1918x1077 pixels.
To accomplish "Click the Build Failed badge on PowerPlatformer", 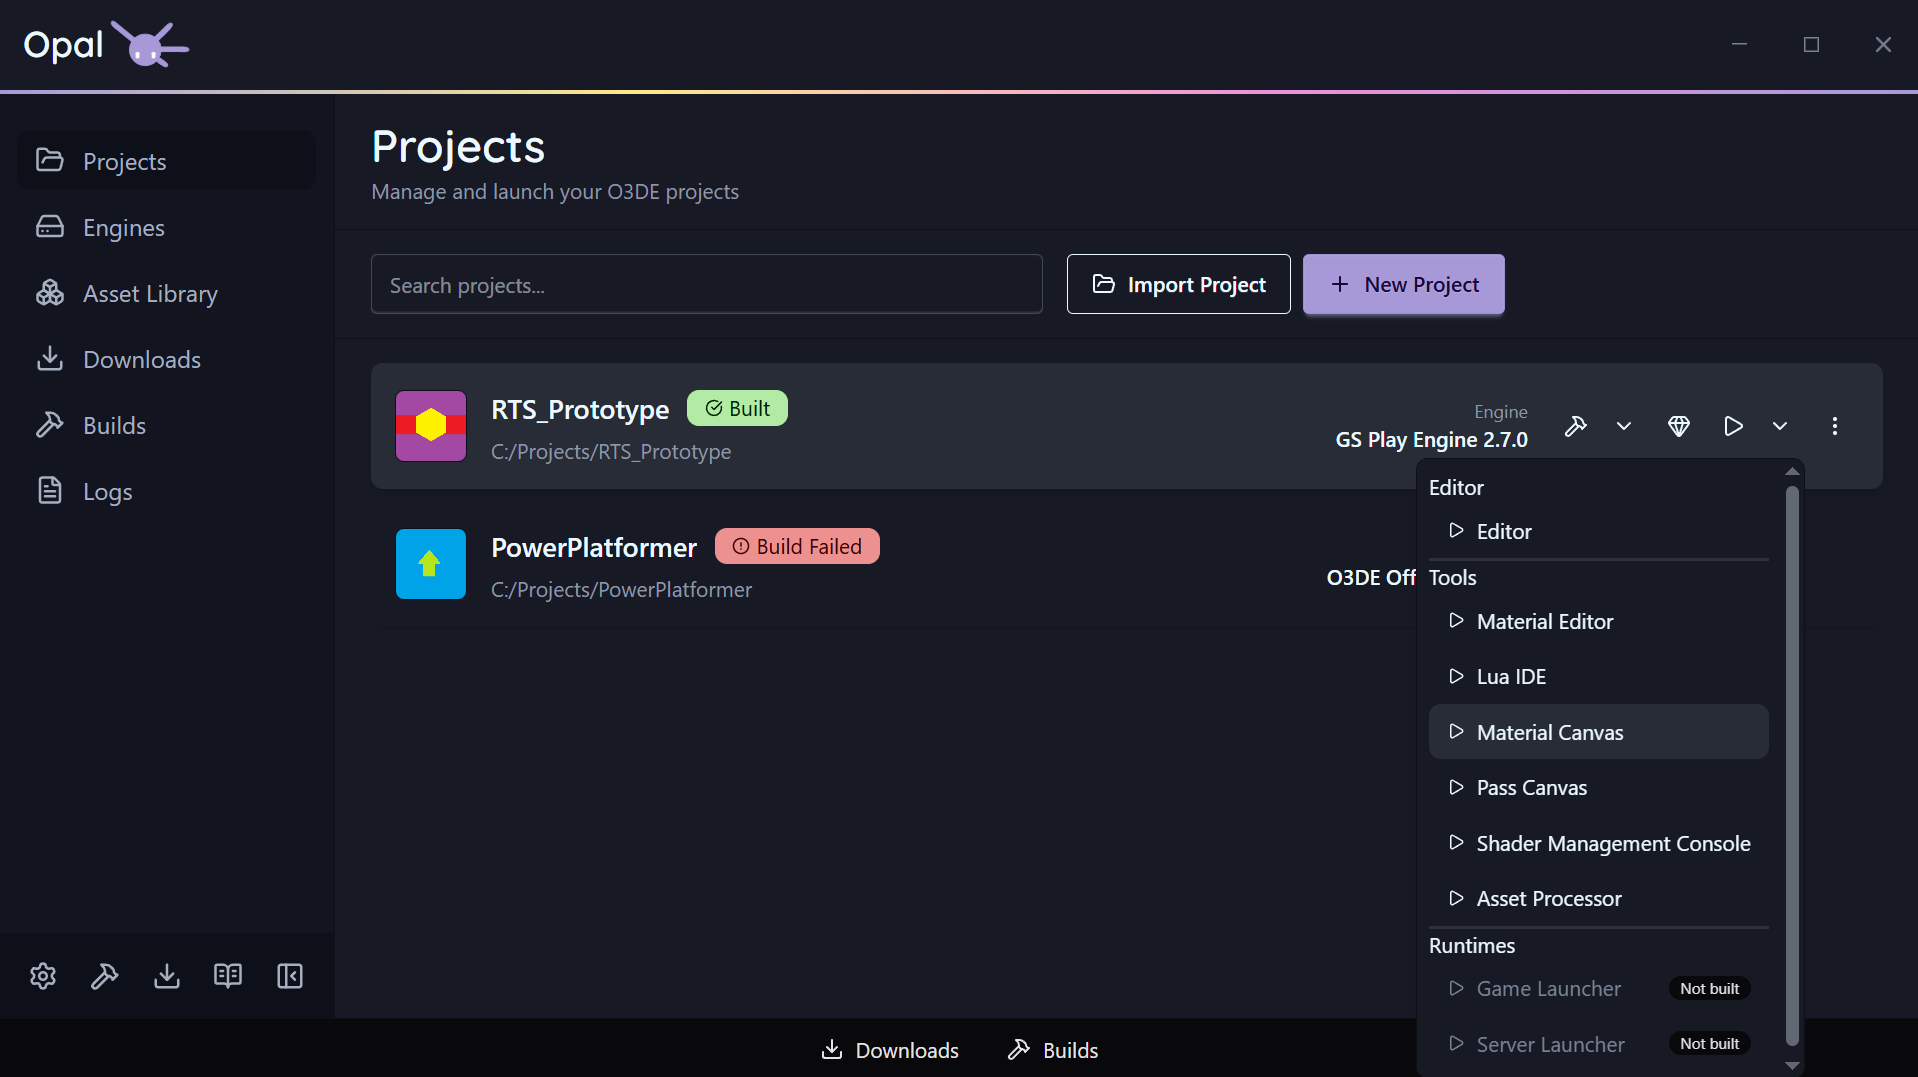I will pos(797,546).
